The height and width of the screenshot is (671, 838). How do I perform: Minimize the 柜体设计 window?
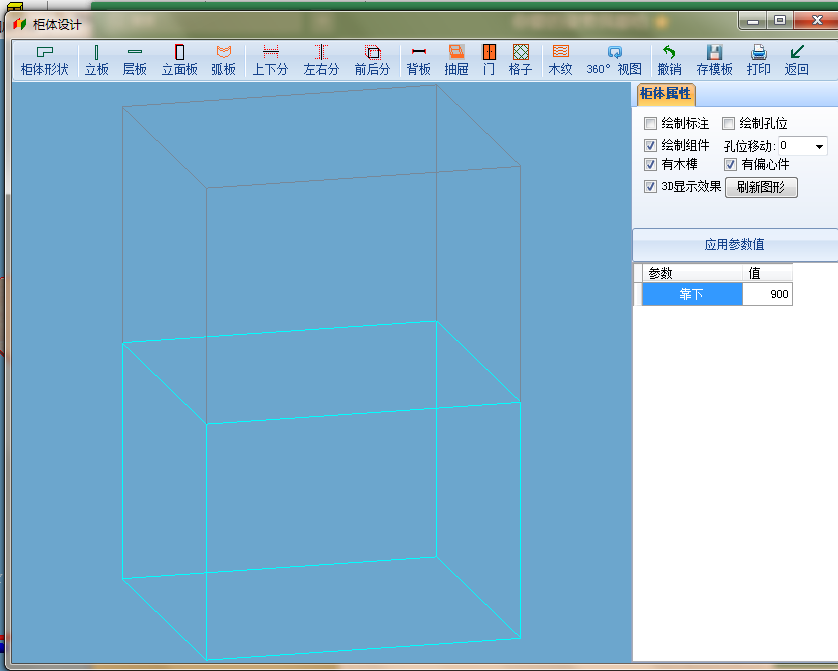(754, 20)
